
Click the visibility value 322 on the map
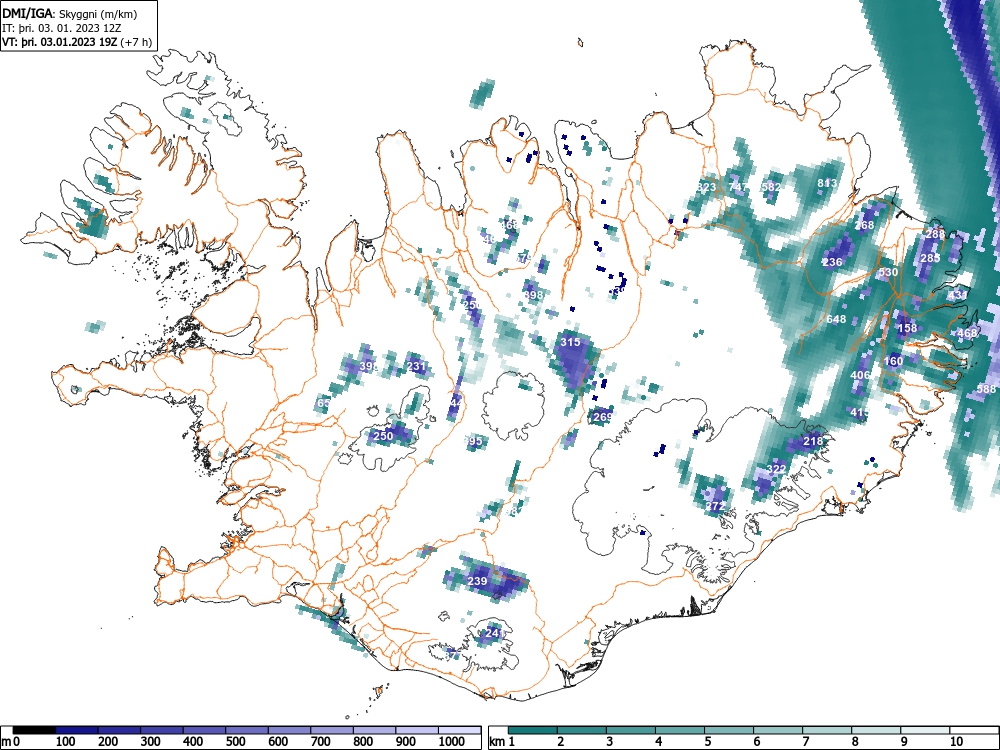tap(776, 469)
